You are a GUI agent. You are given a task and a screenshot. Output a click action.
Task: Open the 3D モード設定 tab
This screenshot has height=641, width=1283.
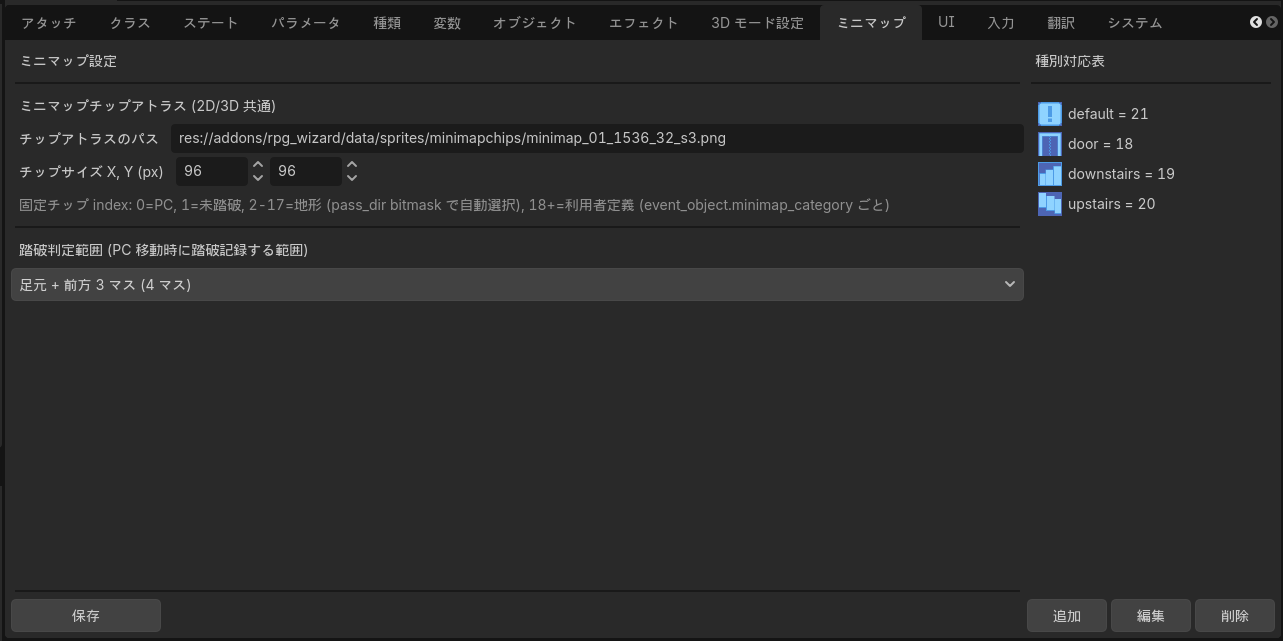click(x=757, y=23)
